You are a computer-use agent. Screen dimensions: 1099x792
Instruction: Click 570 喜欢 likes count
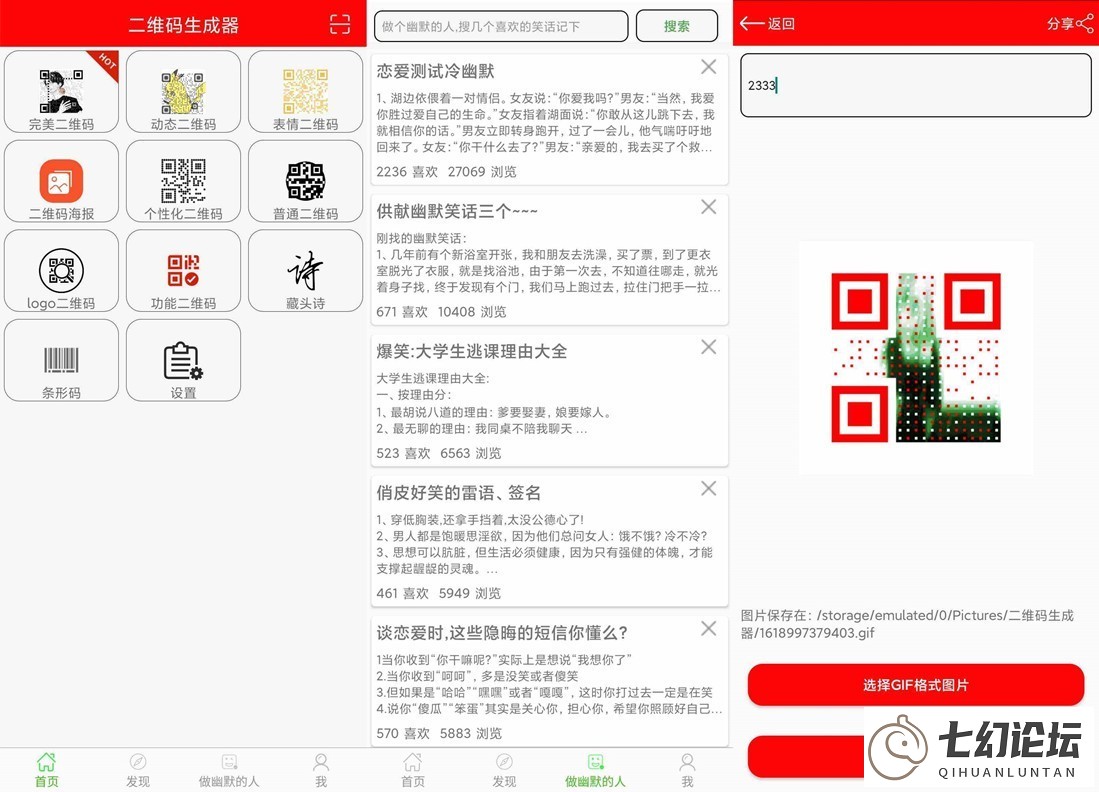click(x=403, y=734)
